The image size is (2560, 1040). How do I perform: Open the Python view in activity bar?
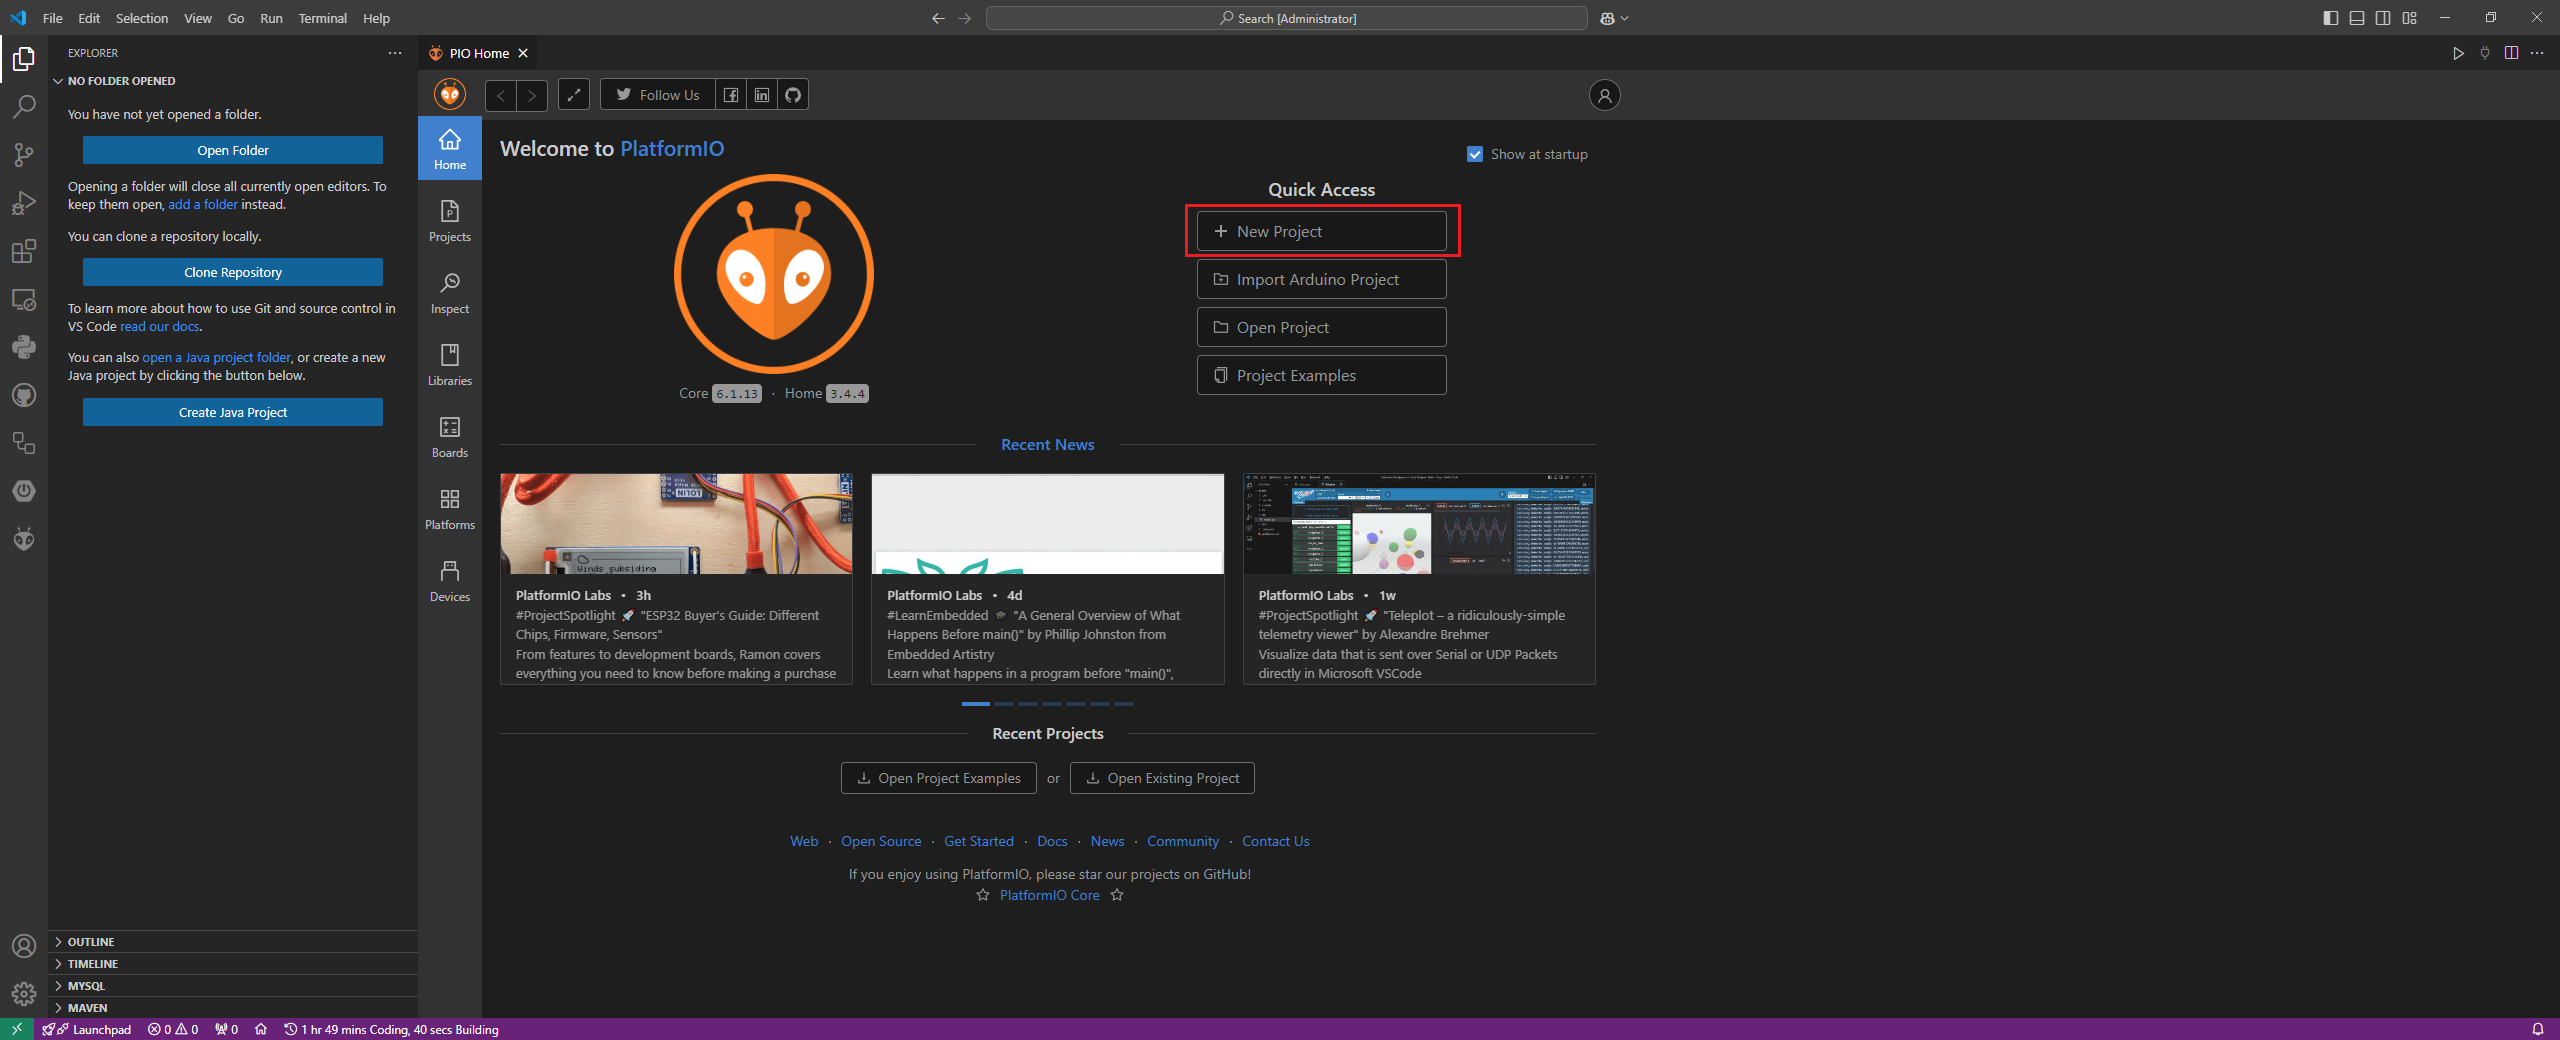[24, 347]
